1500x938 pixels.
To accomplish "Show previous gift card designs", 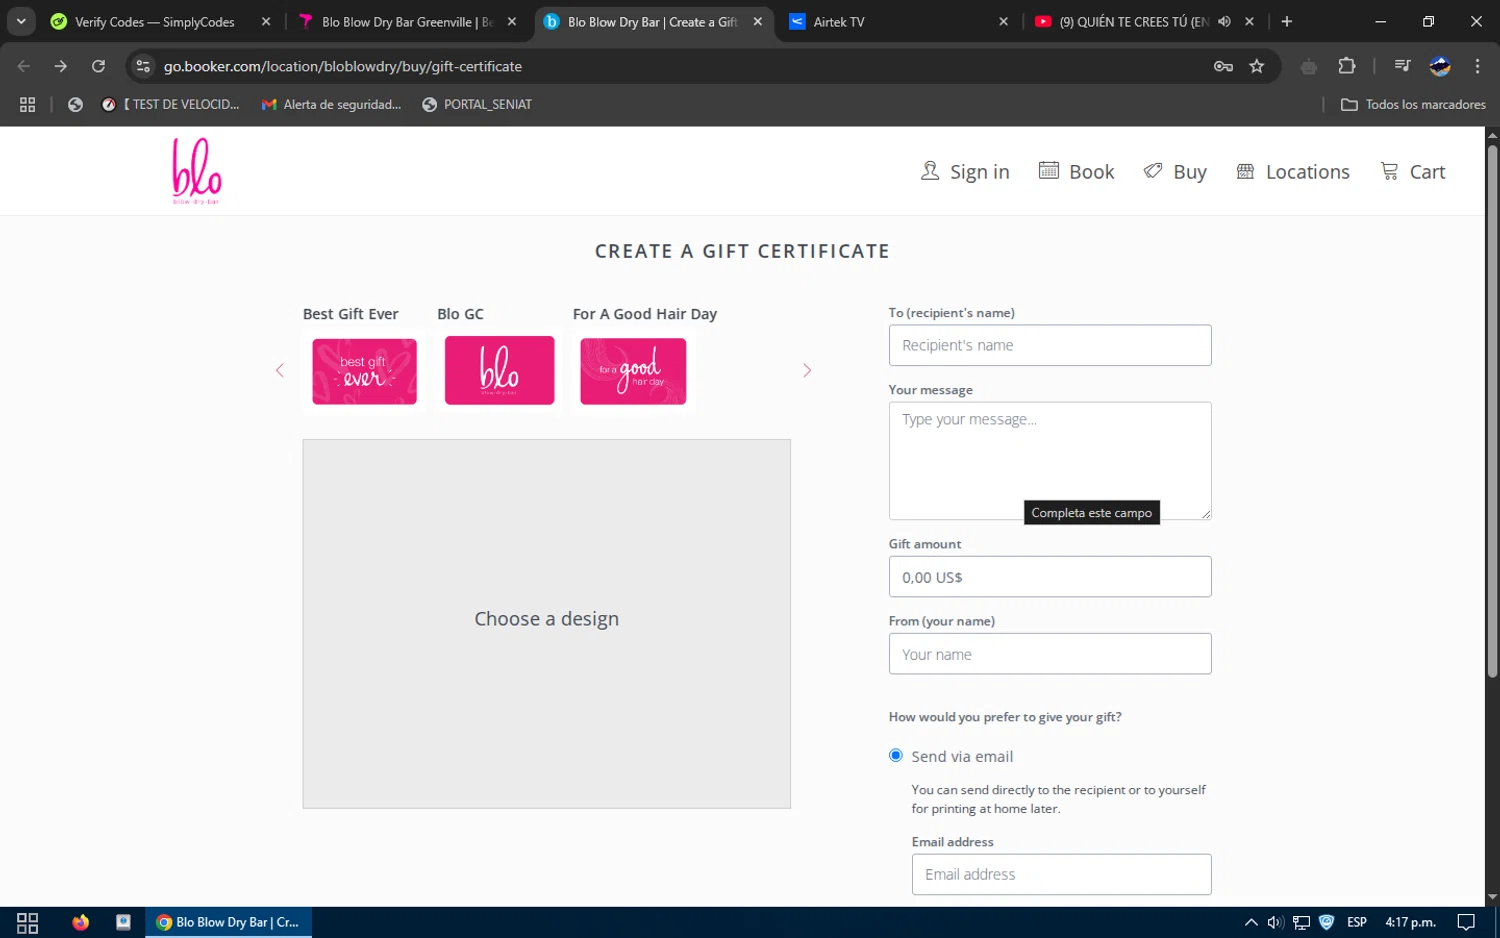I will (280, 371).
